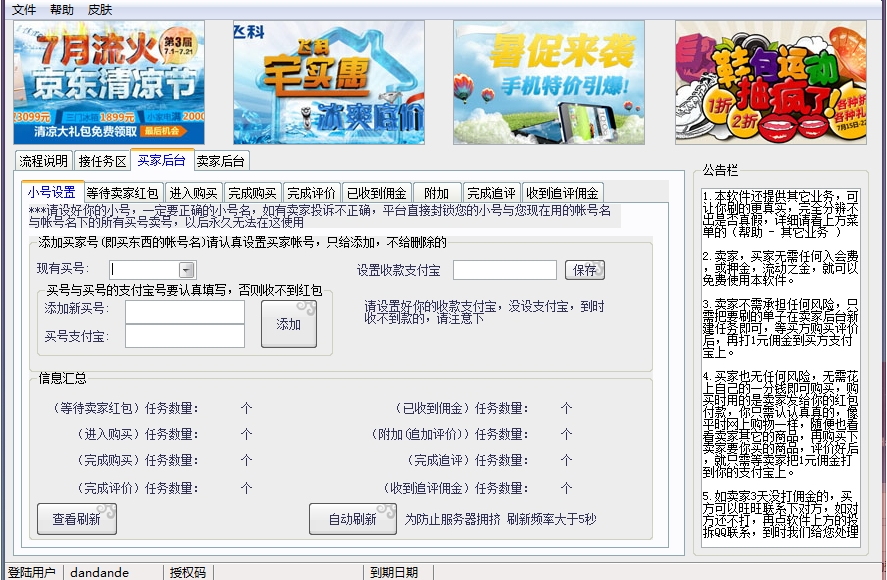This screenshot has height=580, width=887.
Task: Click the 为防止服务器拥挤 refresh frequency note
Action: pyautogui.click(x=500, y=519)
